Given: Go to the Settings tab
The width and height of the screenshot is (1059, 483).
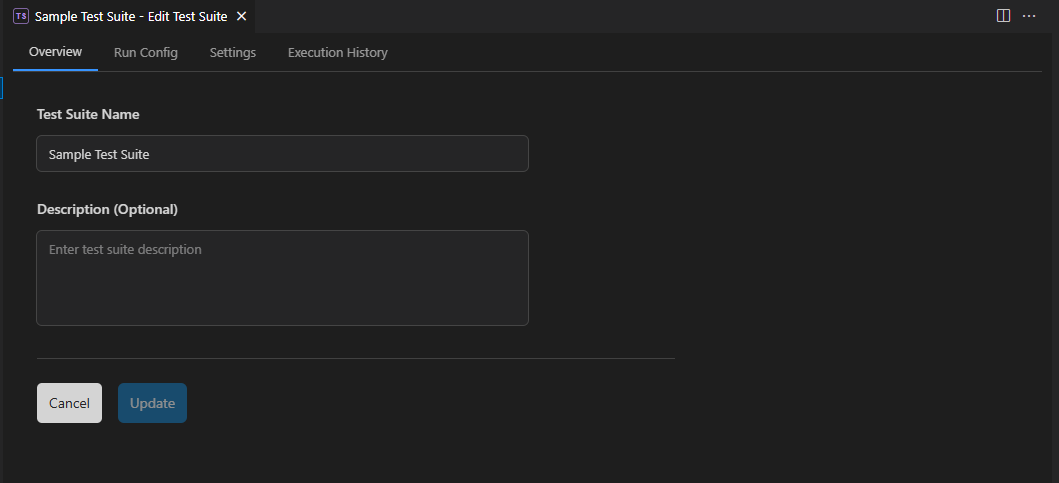Looking at the screenshot, I should 233,52.
